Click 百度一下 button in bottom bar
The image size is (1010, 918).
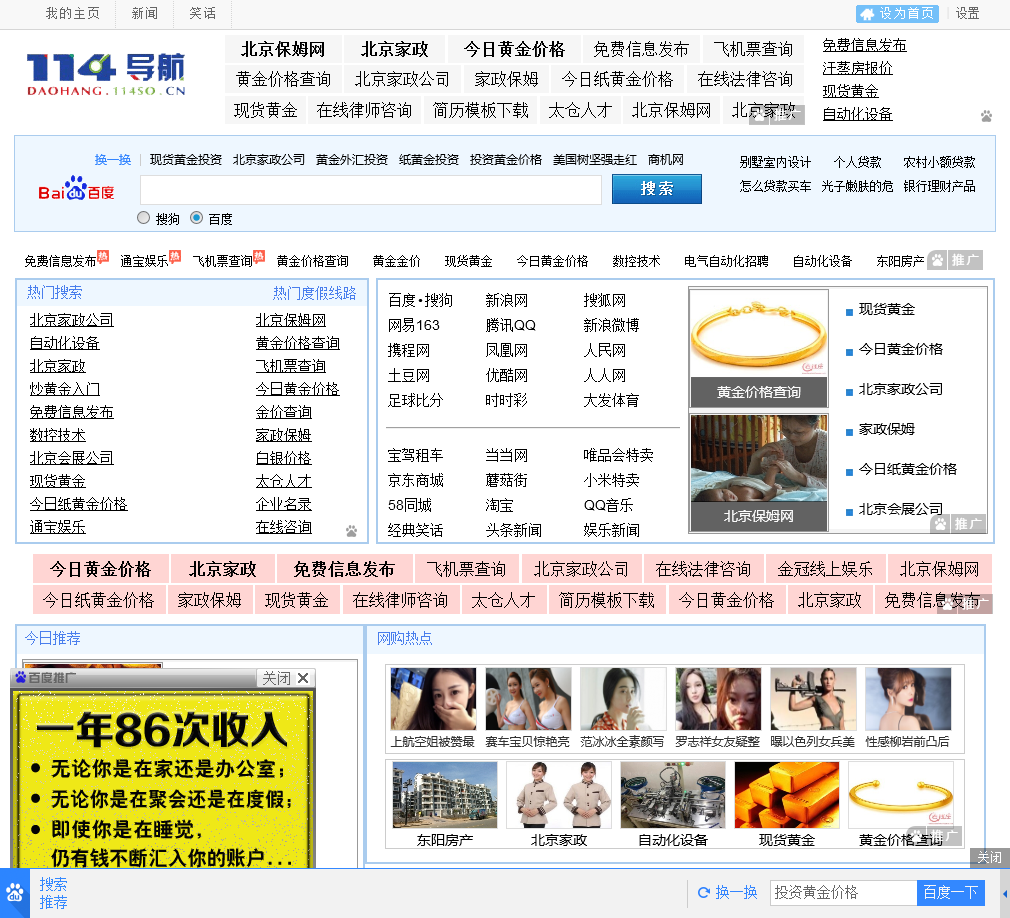951,892
